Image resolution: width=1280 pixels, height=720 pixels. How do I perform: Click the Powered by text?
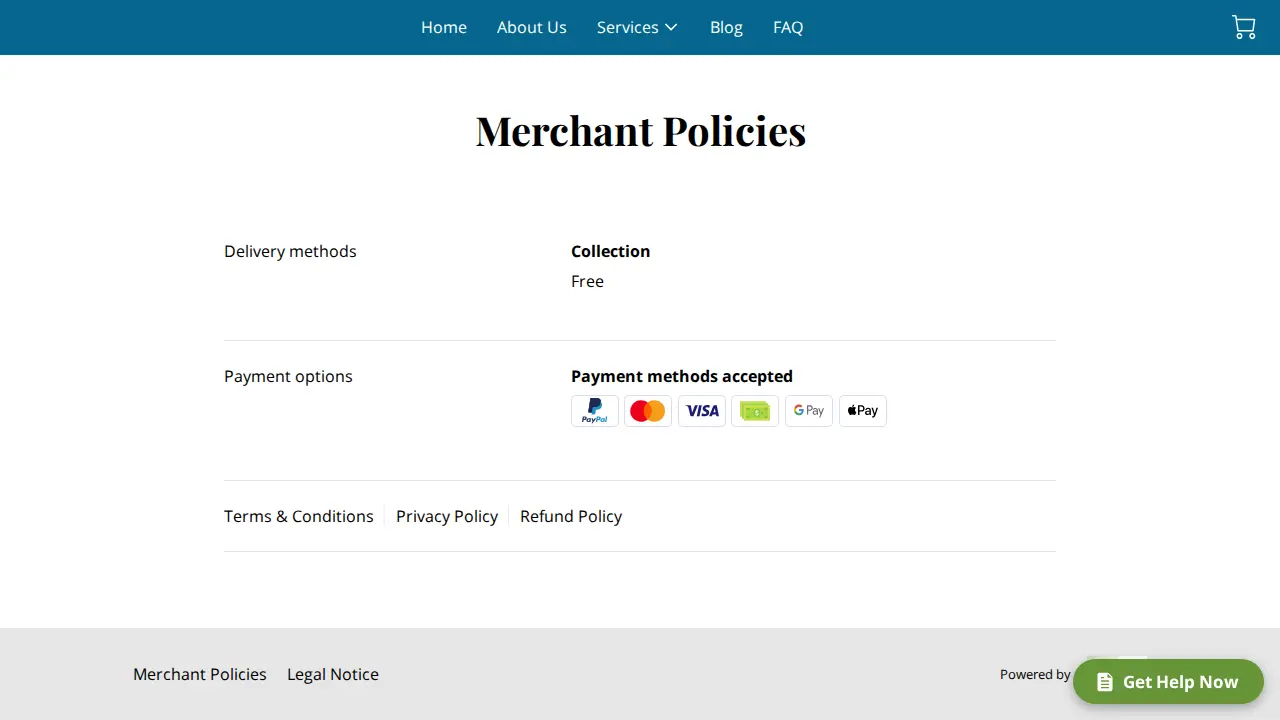(1035, 674)
